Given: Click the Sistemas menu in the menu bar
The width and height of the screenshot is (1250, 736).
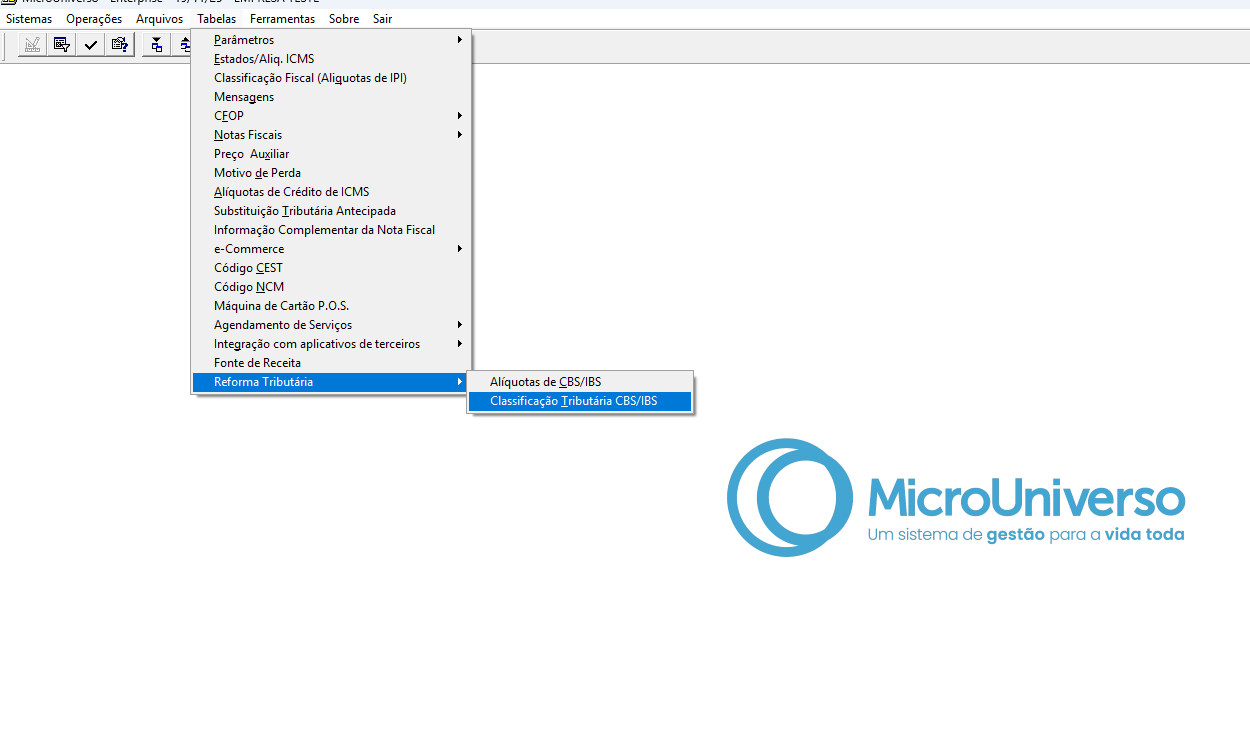Looking at the screenshot, I should click(x=29, y=19).
